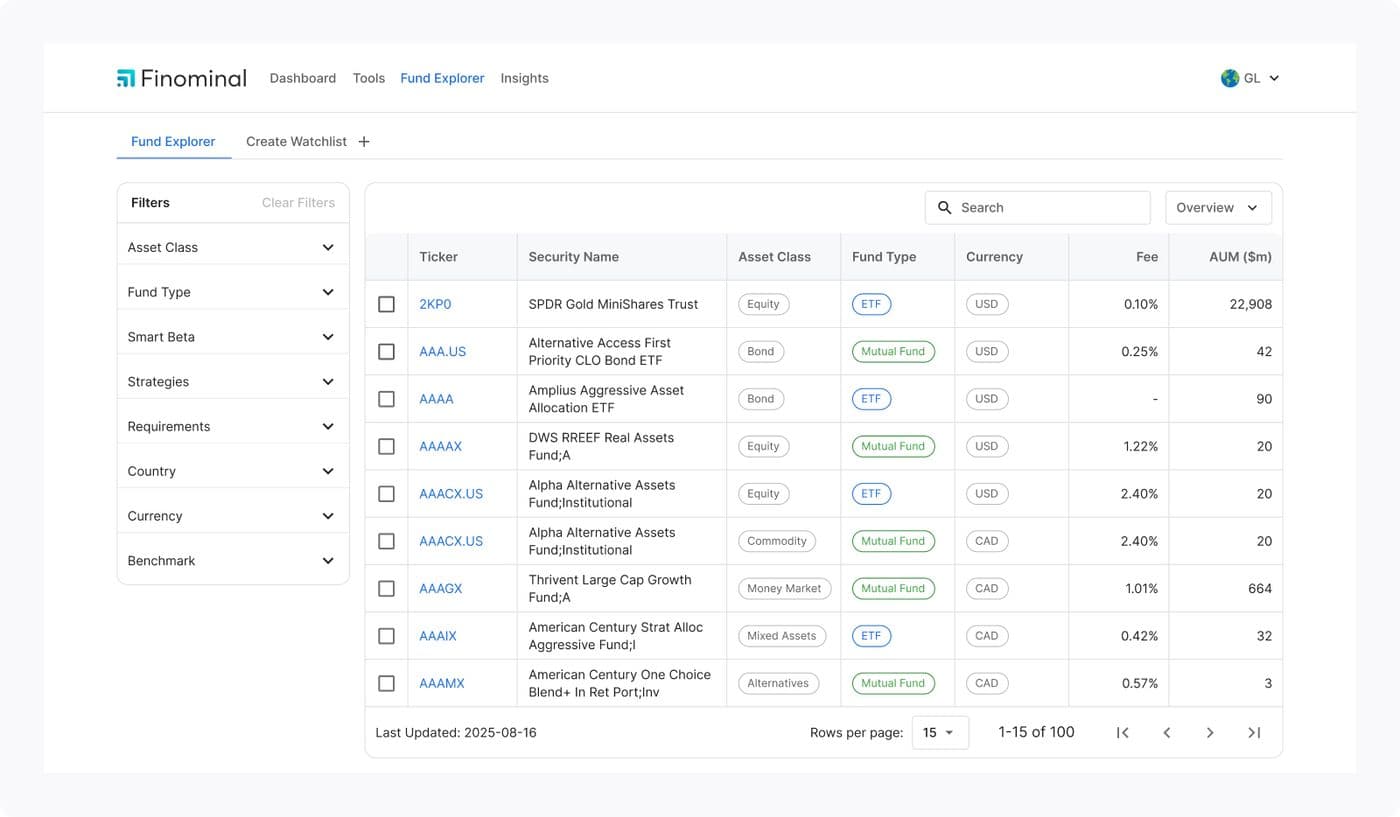Click the 1.22% fee value
Viewport: 1400px width, 817px height.
[x=1140, y=447]
